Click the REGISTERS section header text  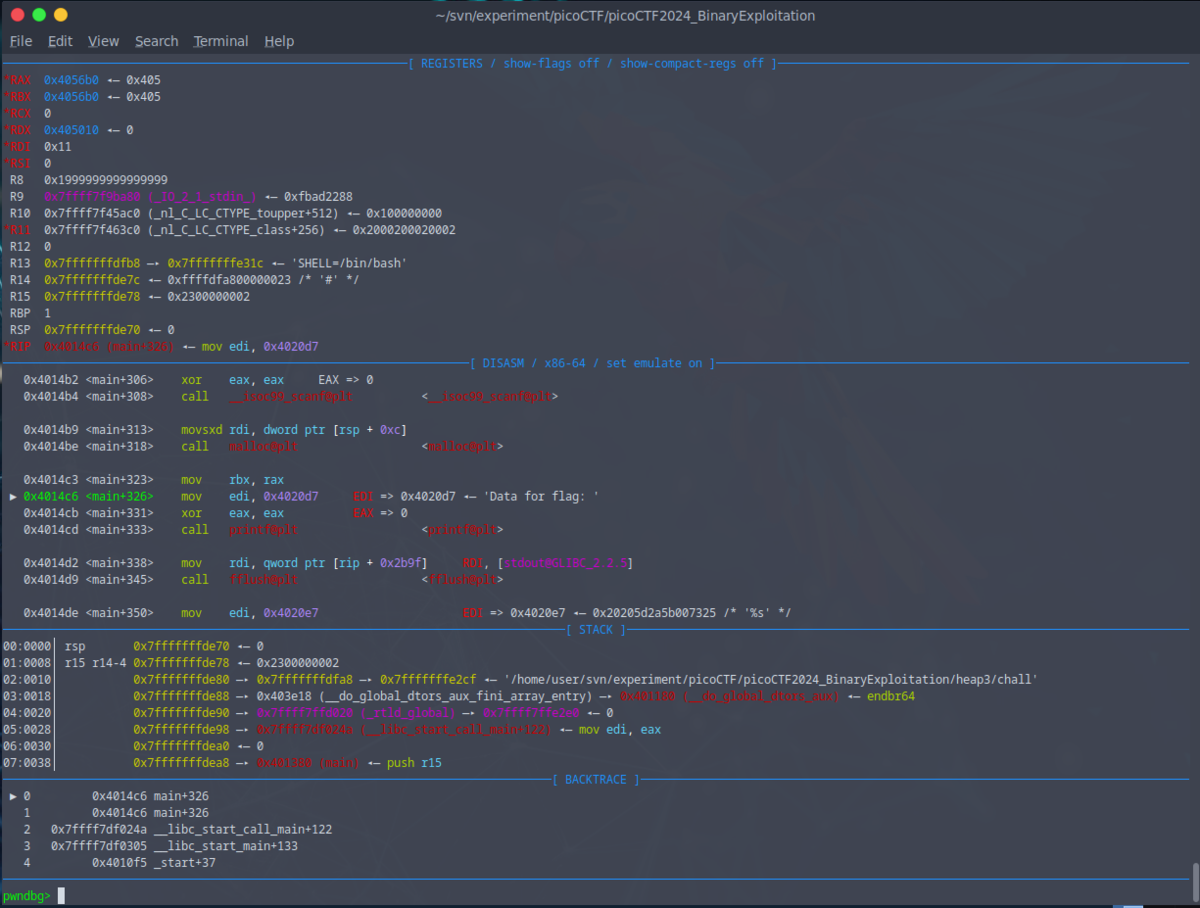click(592, 63)
